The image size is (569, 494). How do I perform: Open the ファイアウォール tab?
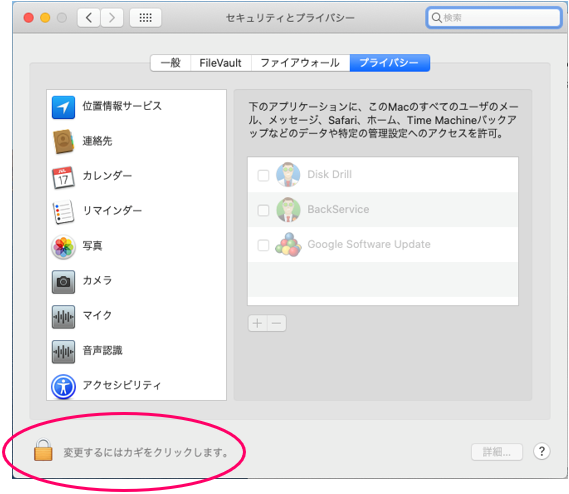tap(300, 63)
